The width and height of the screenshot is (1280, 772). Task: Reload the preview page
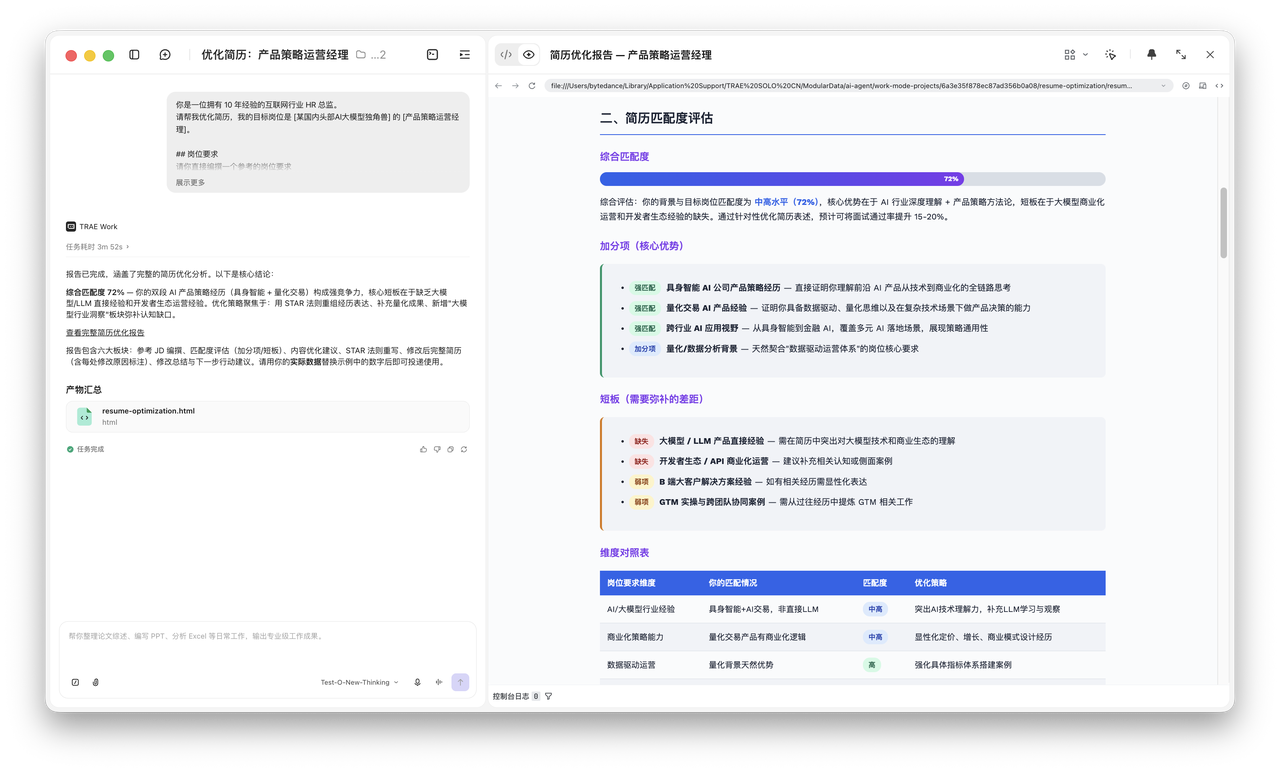click(532, 86)
